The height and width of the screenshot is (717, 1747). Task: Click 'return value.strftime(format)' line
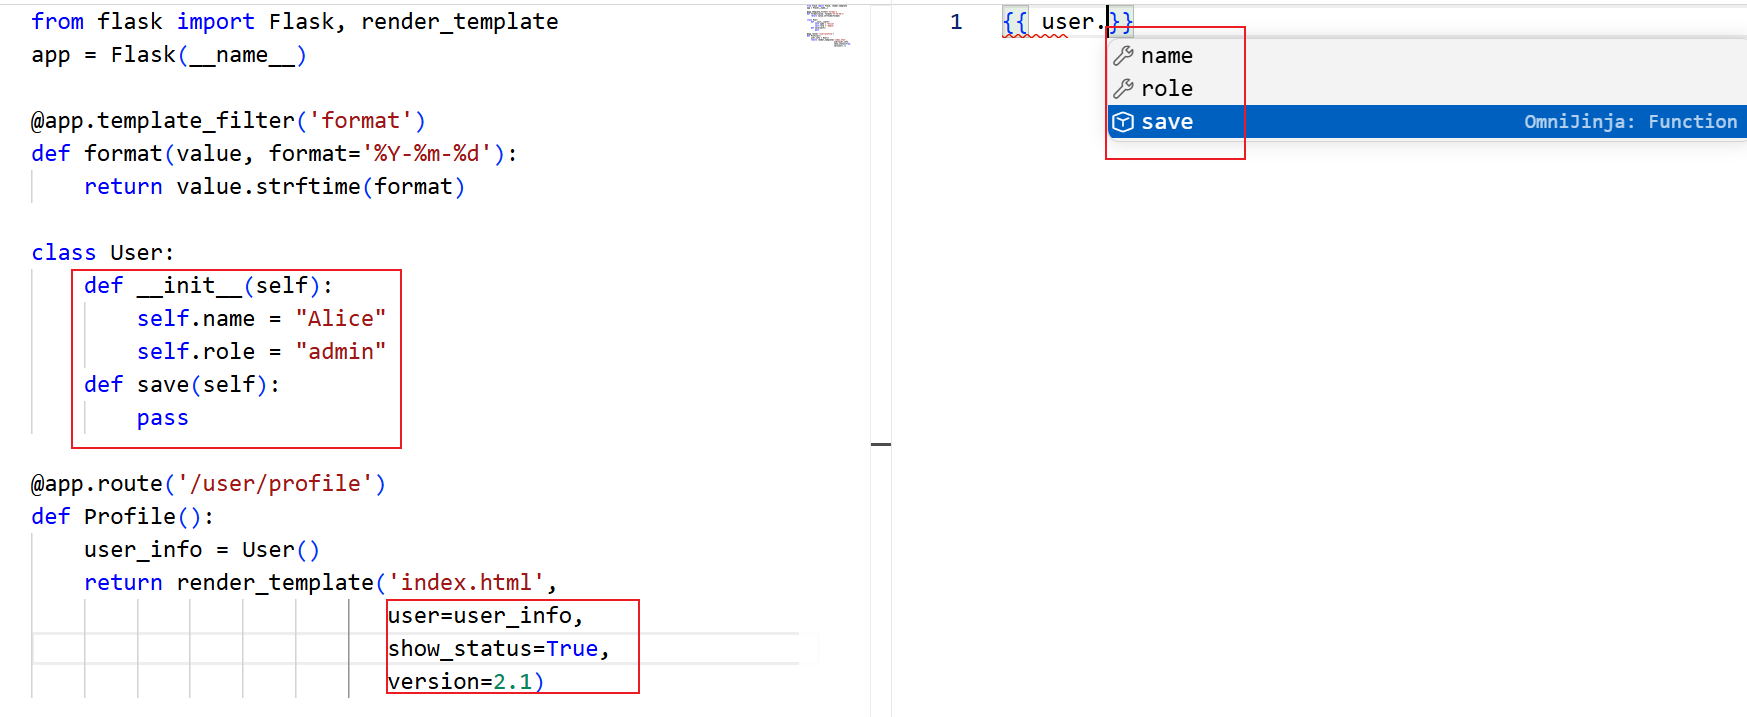click(274, 187)
